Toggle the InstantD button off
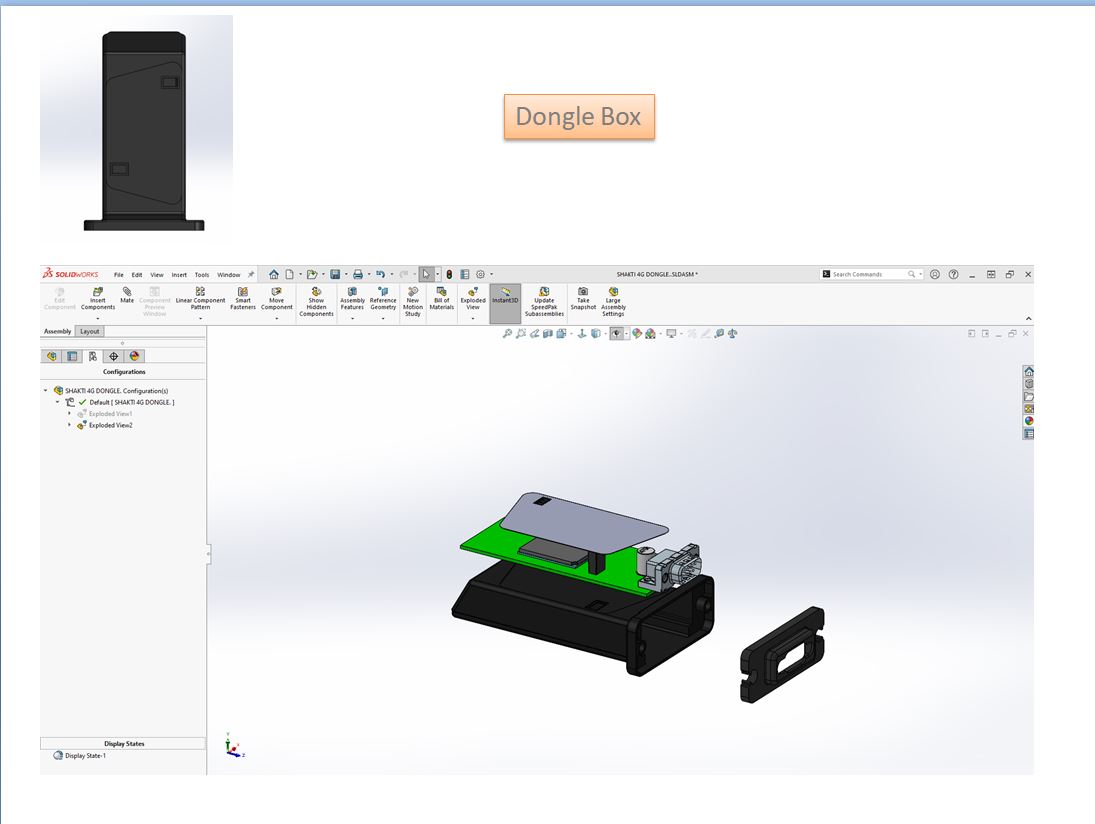 point(505,297)
